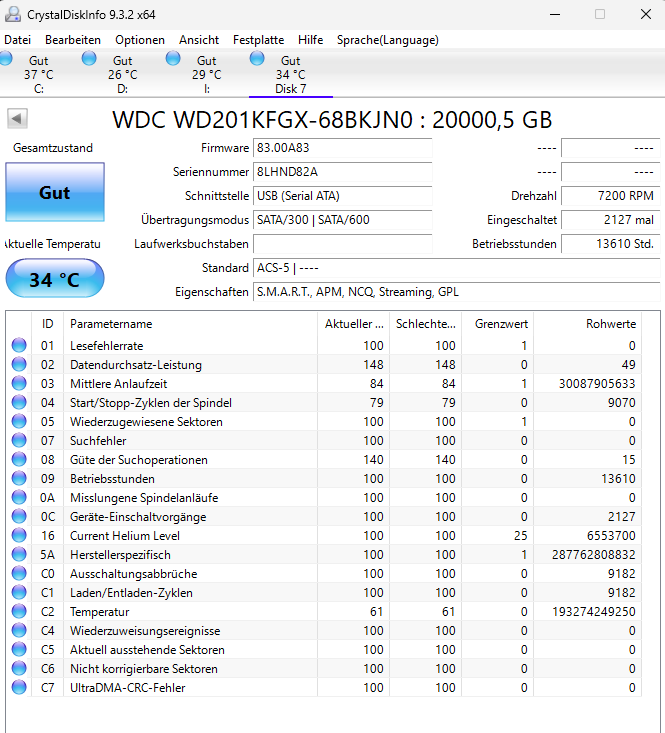Viewport: 665px width, 733px height.
Task: Click the Grenzwert column header
Action: 498,324
